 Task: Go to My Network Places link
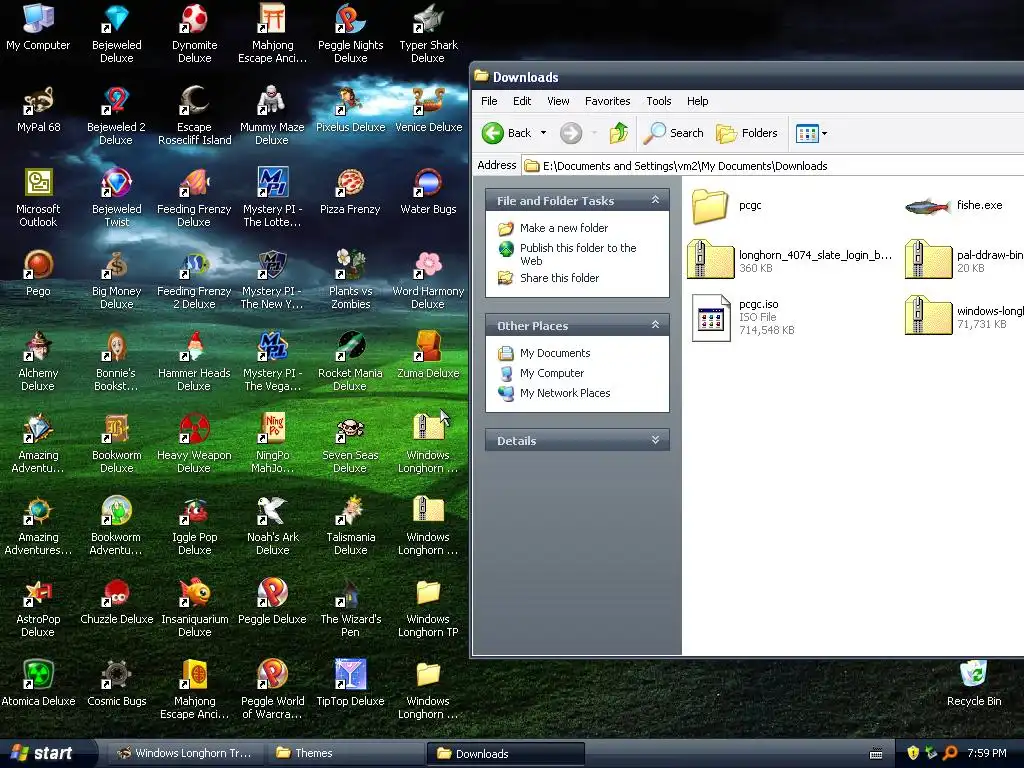pos(565,393)
